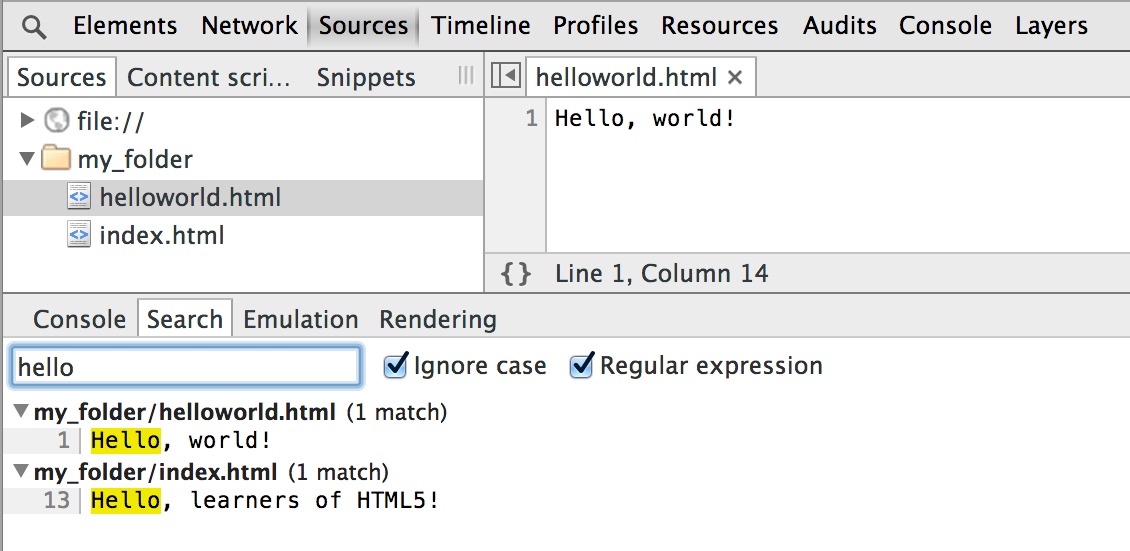Collapse the my_folder tree node

[x=27, y=159]
